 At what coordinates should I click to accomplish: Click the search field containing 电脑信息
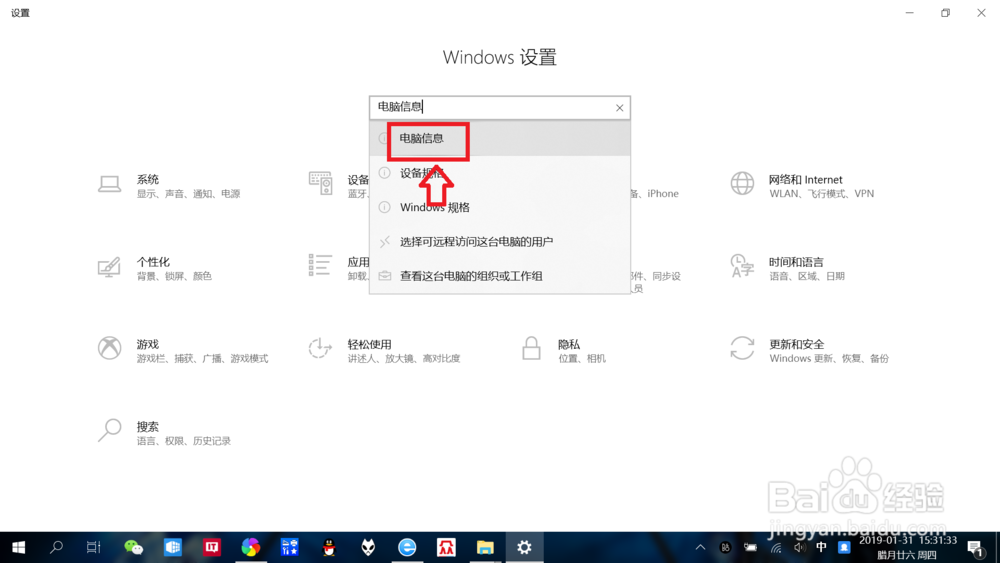tap(499, 108)
